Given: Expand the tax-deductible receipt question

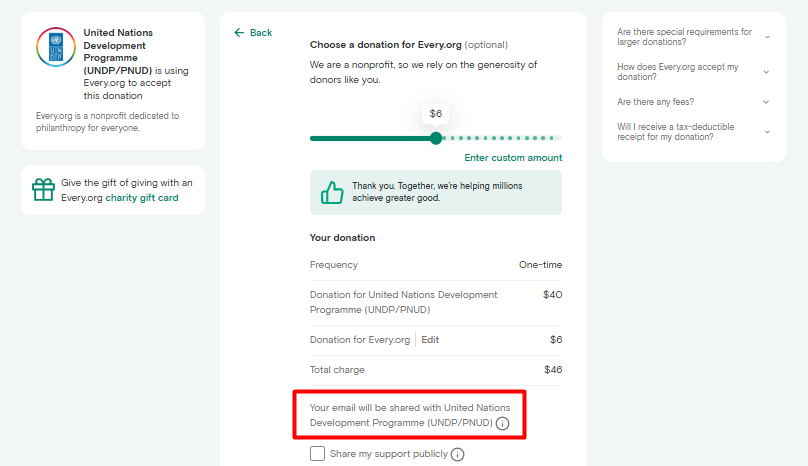Looking at the screenshot, I should (767, 132).
